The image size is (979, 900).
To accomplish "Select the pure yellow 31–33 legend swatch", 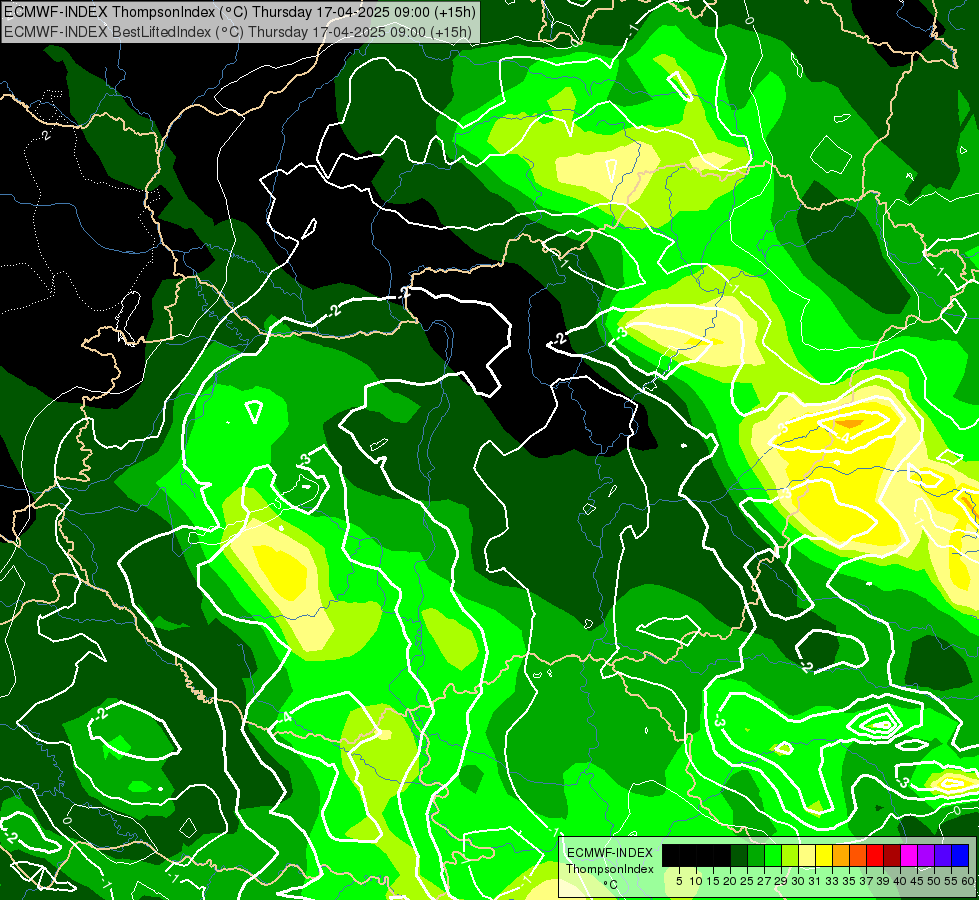I will click(x=824, y=855).
